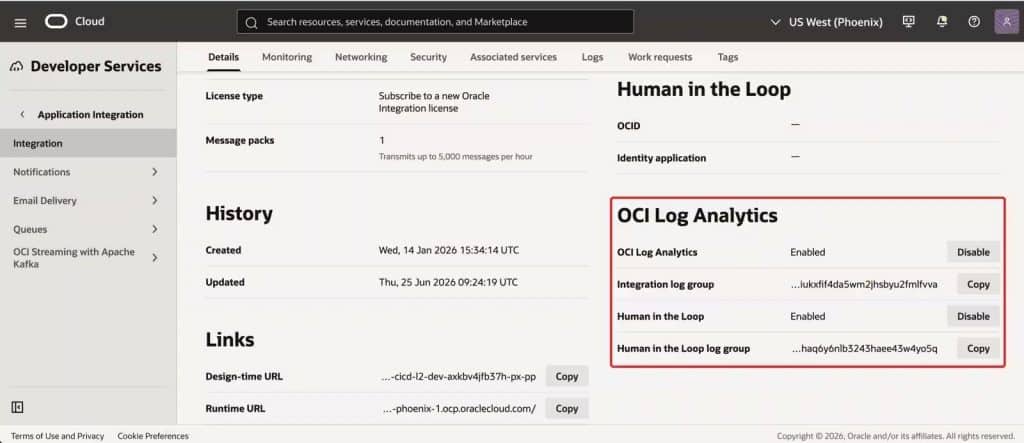This screenshot has width=1024, height=443.
Task: Click the Design-time URL value
Action: pos(458,376)
